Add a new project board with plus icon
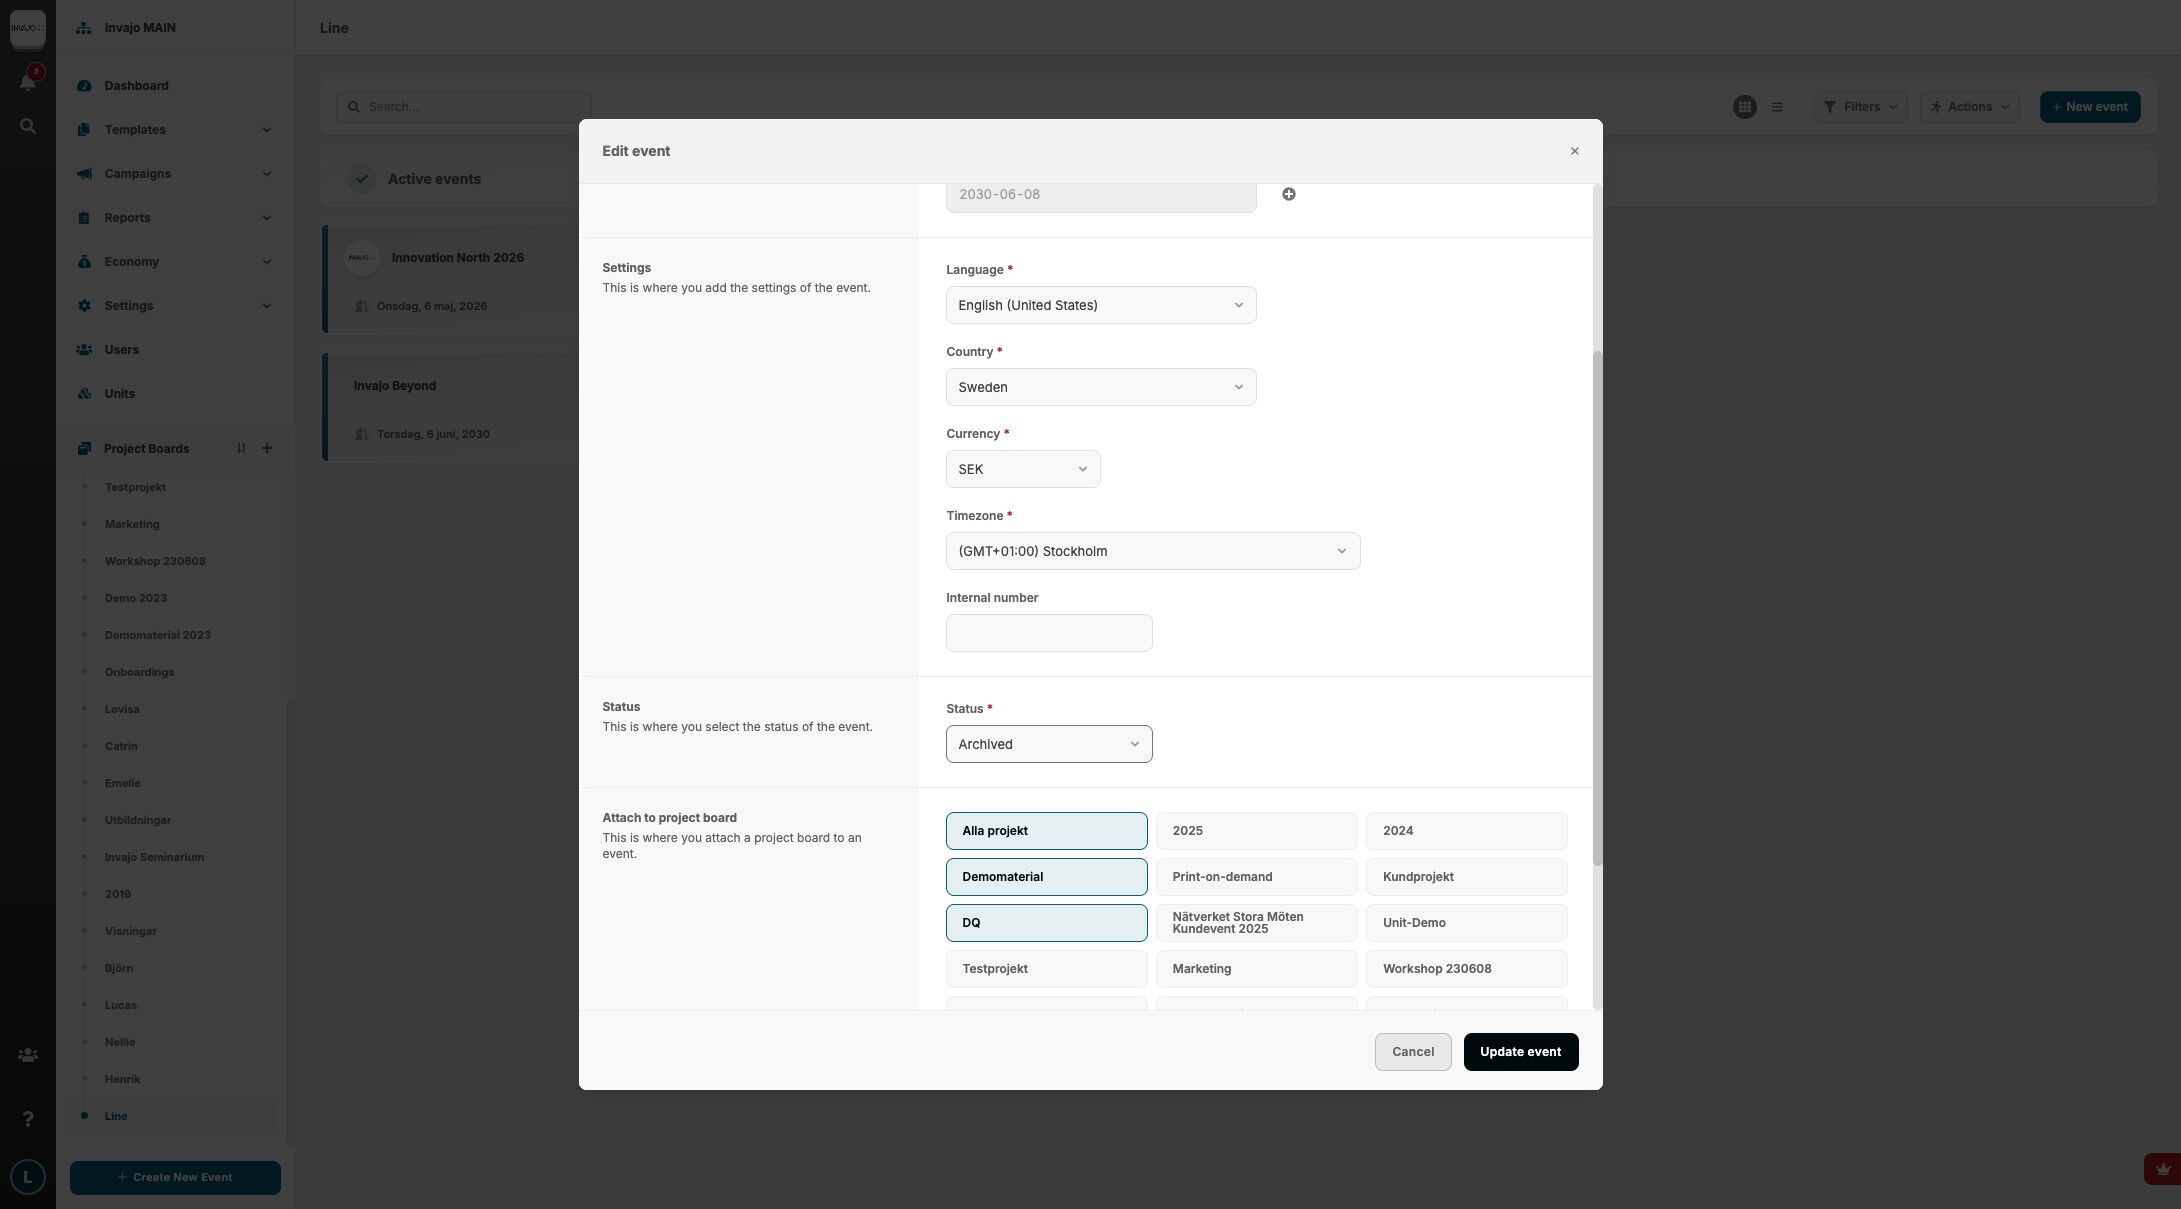2181x1209 pixels. pos(267,448)
